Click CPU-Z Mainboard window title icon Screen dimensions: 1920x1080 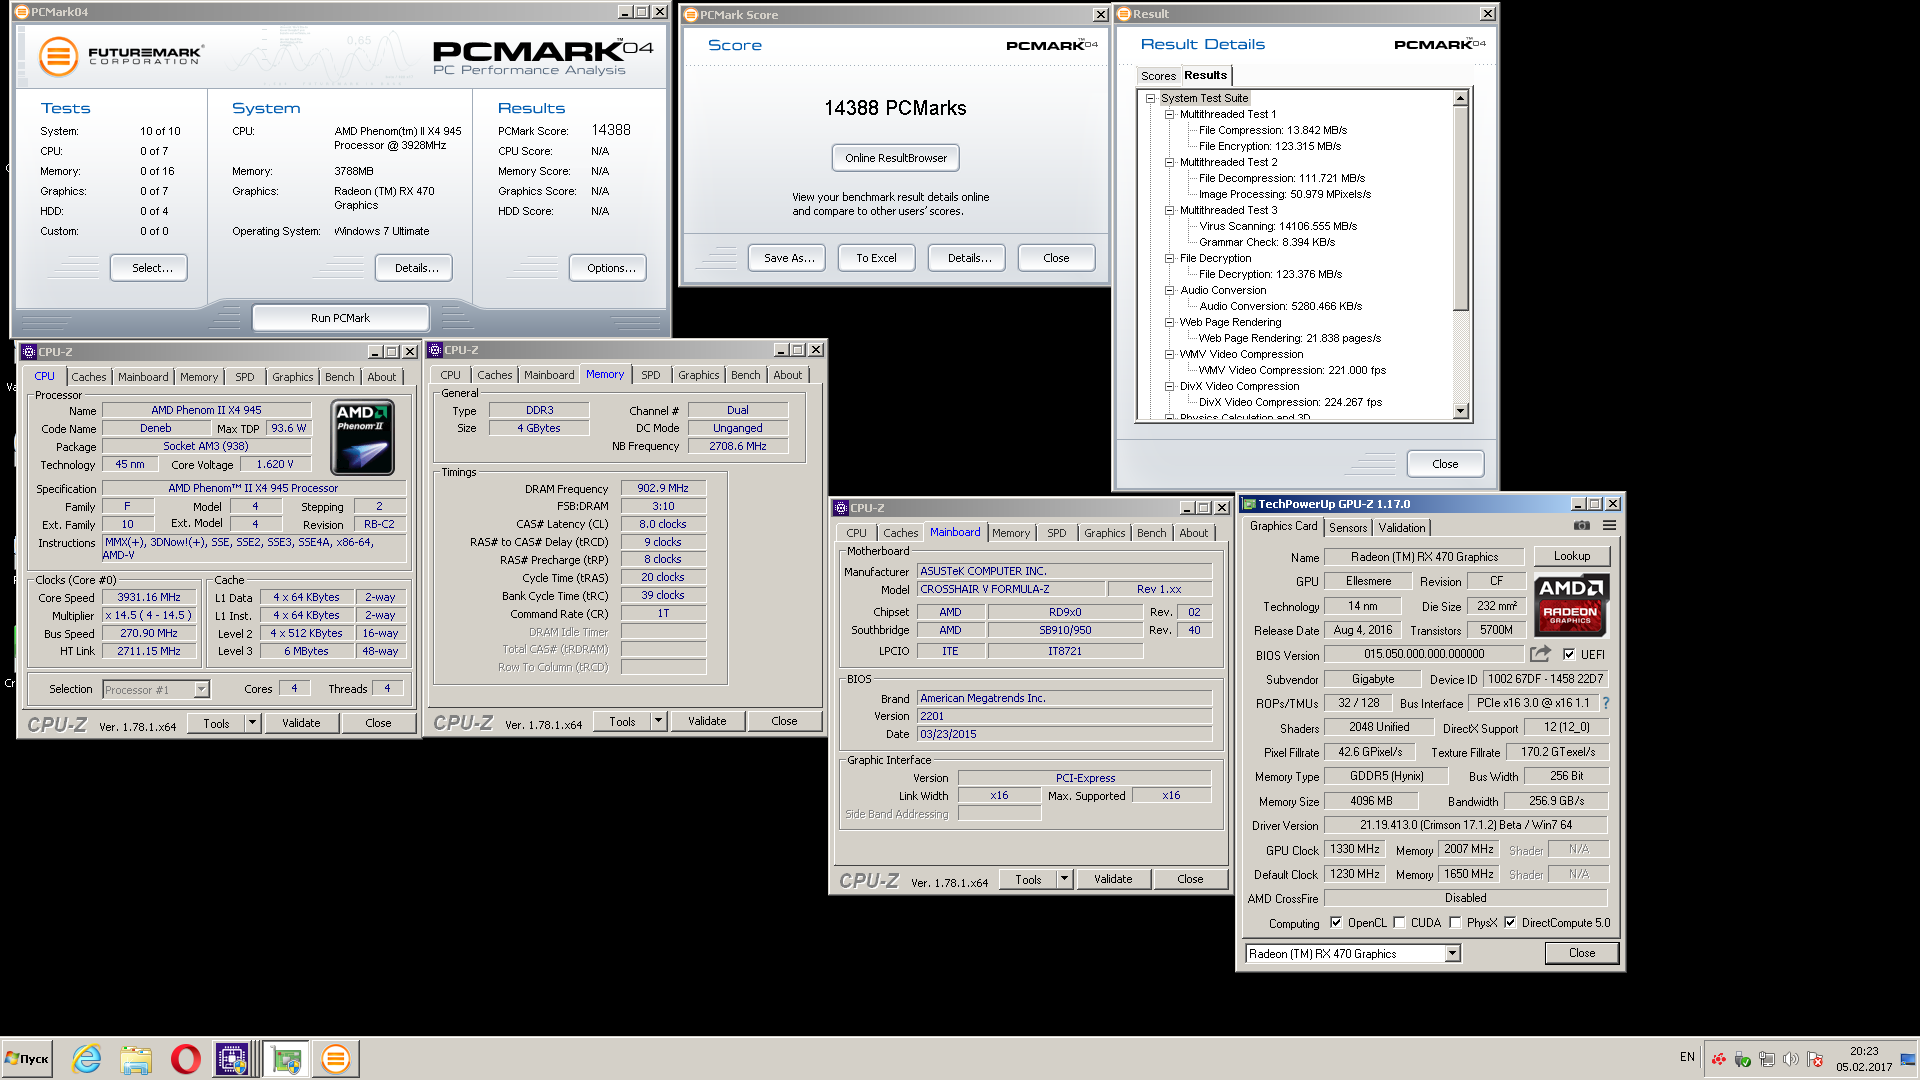coord(841,508)
